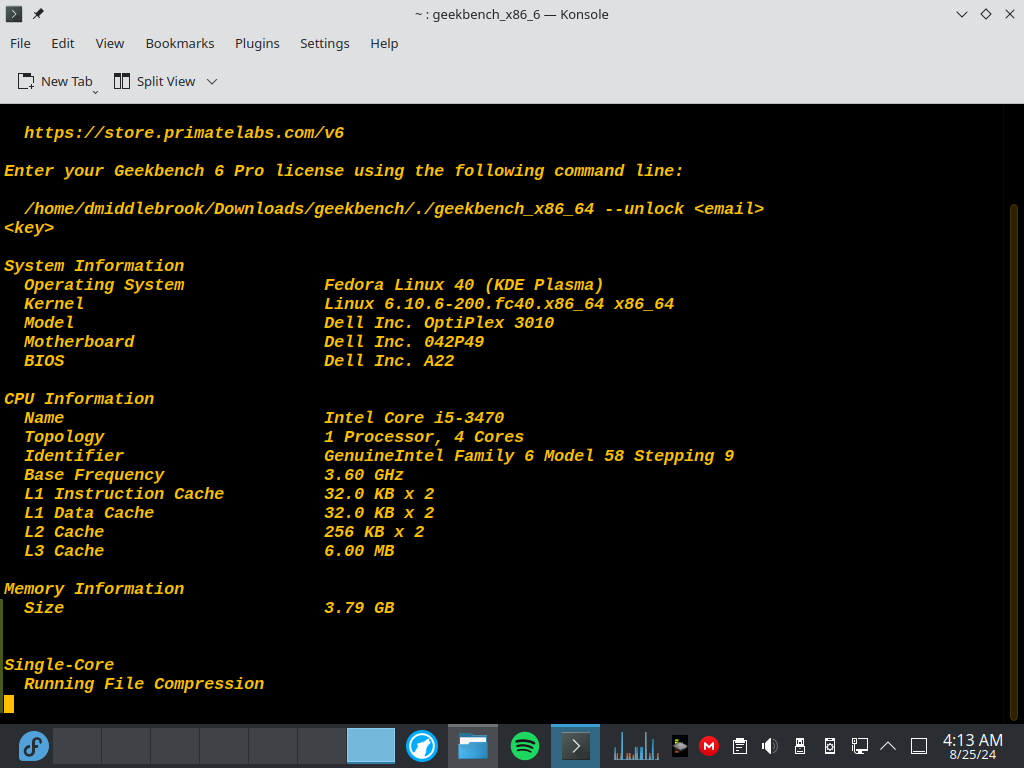Click the disk tray icon beside USB

[829, 746]
